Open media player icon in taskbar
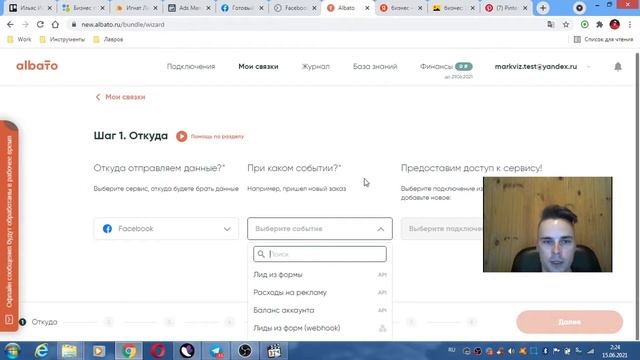This screenshot has height=360, width=640. pyautogui.click(x=99, y=351)
